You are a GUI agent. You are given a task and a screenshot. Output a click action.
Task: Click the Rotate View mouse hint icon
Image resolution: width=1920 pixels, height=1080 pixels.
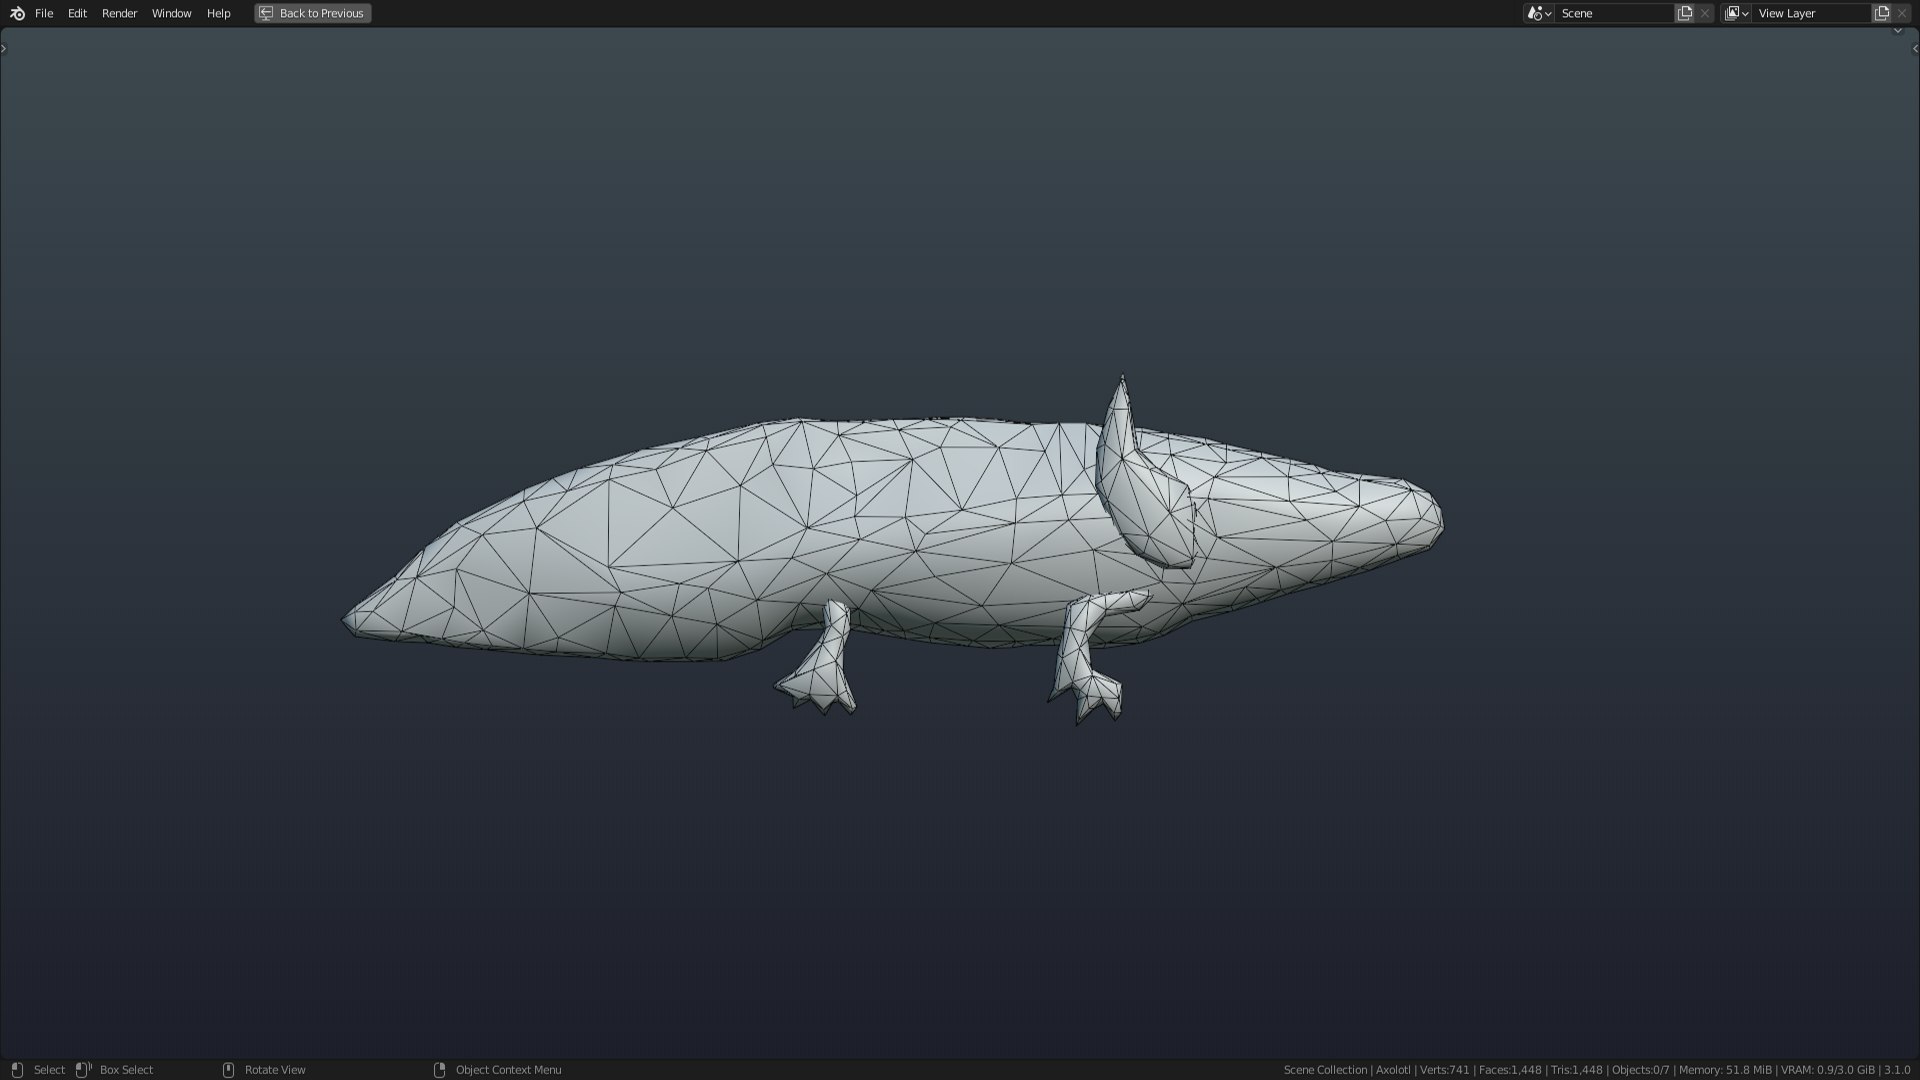(x=228, y=1070)
